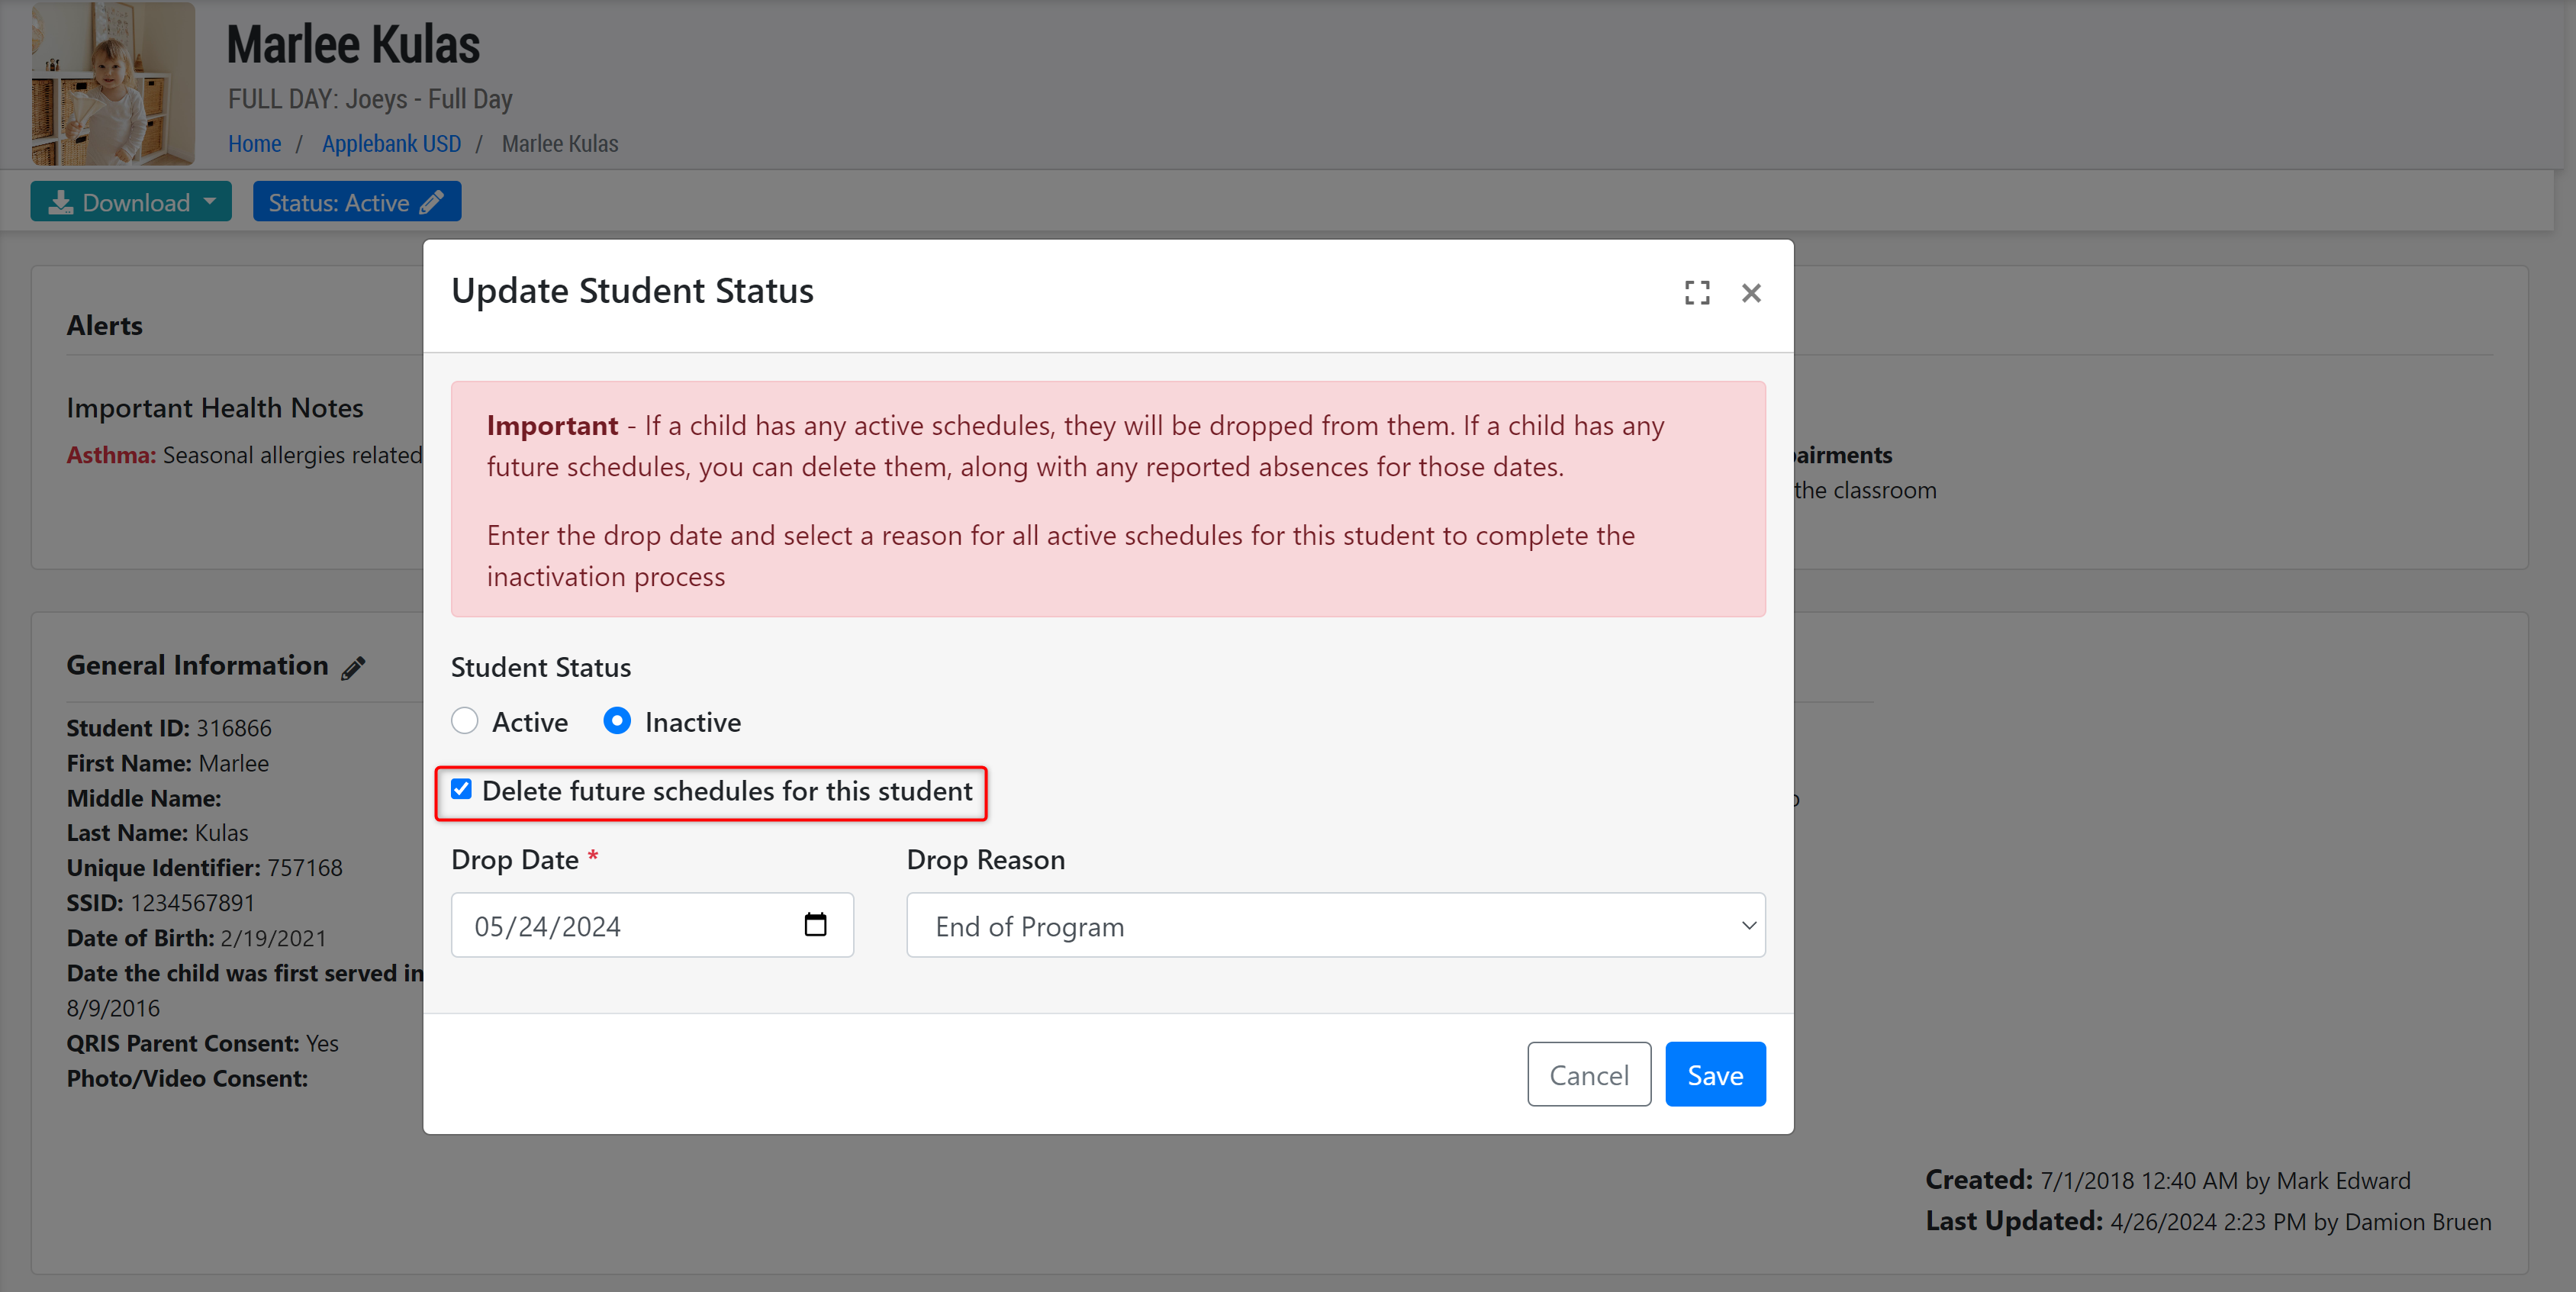Click the Marlee Kulas breadcrumb text
This screenshot has width=2576, height=1292.
(559, 144)
